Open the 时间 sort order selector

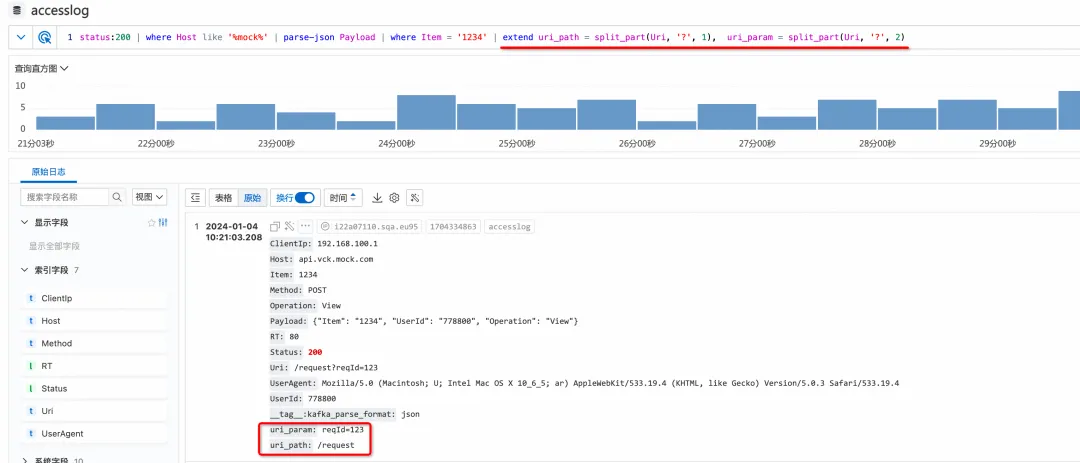[342, 198]
